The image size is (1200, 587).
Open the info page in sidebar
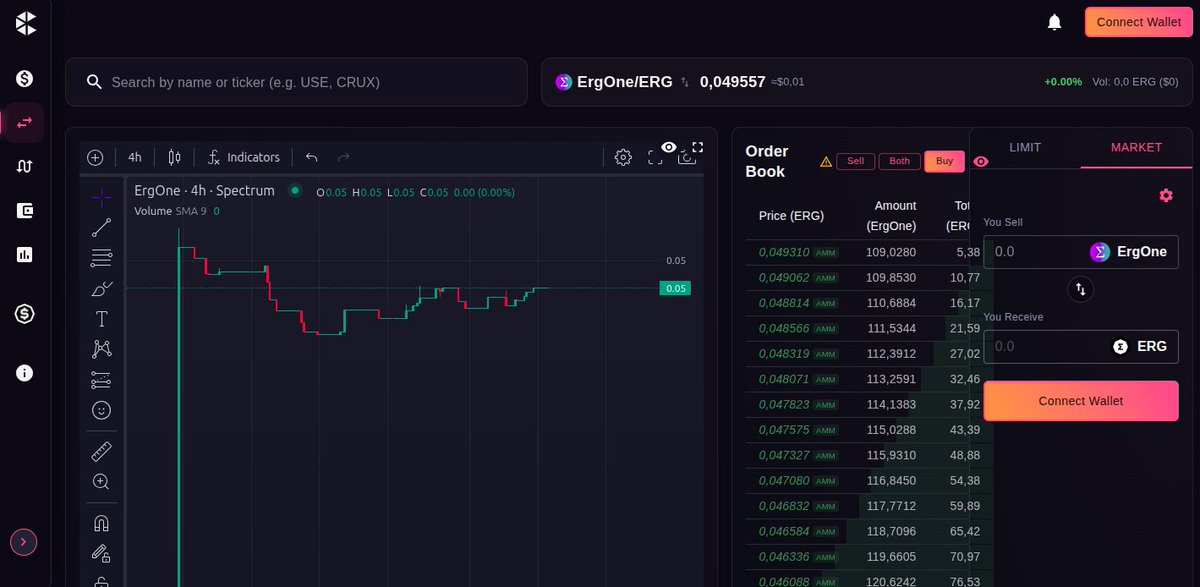click(25, 373)
